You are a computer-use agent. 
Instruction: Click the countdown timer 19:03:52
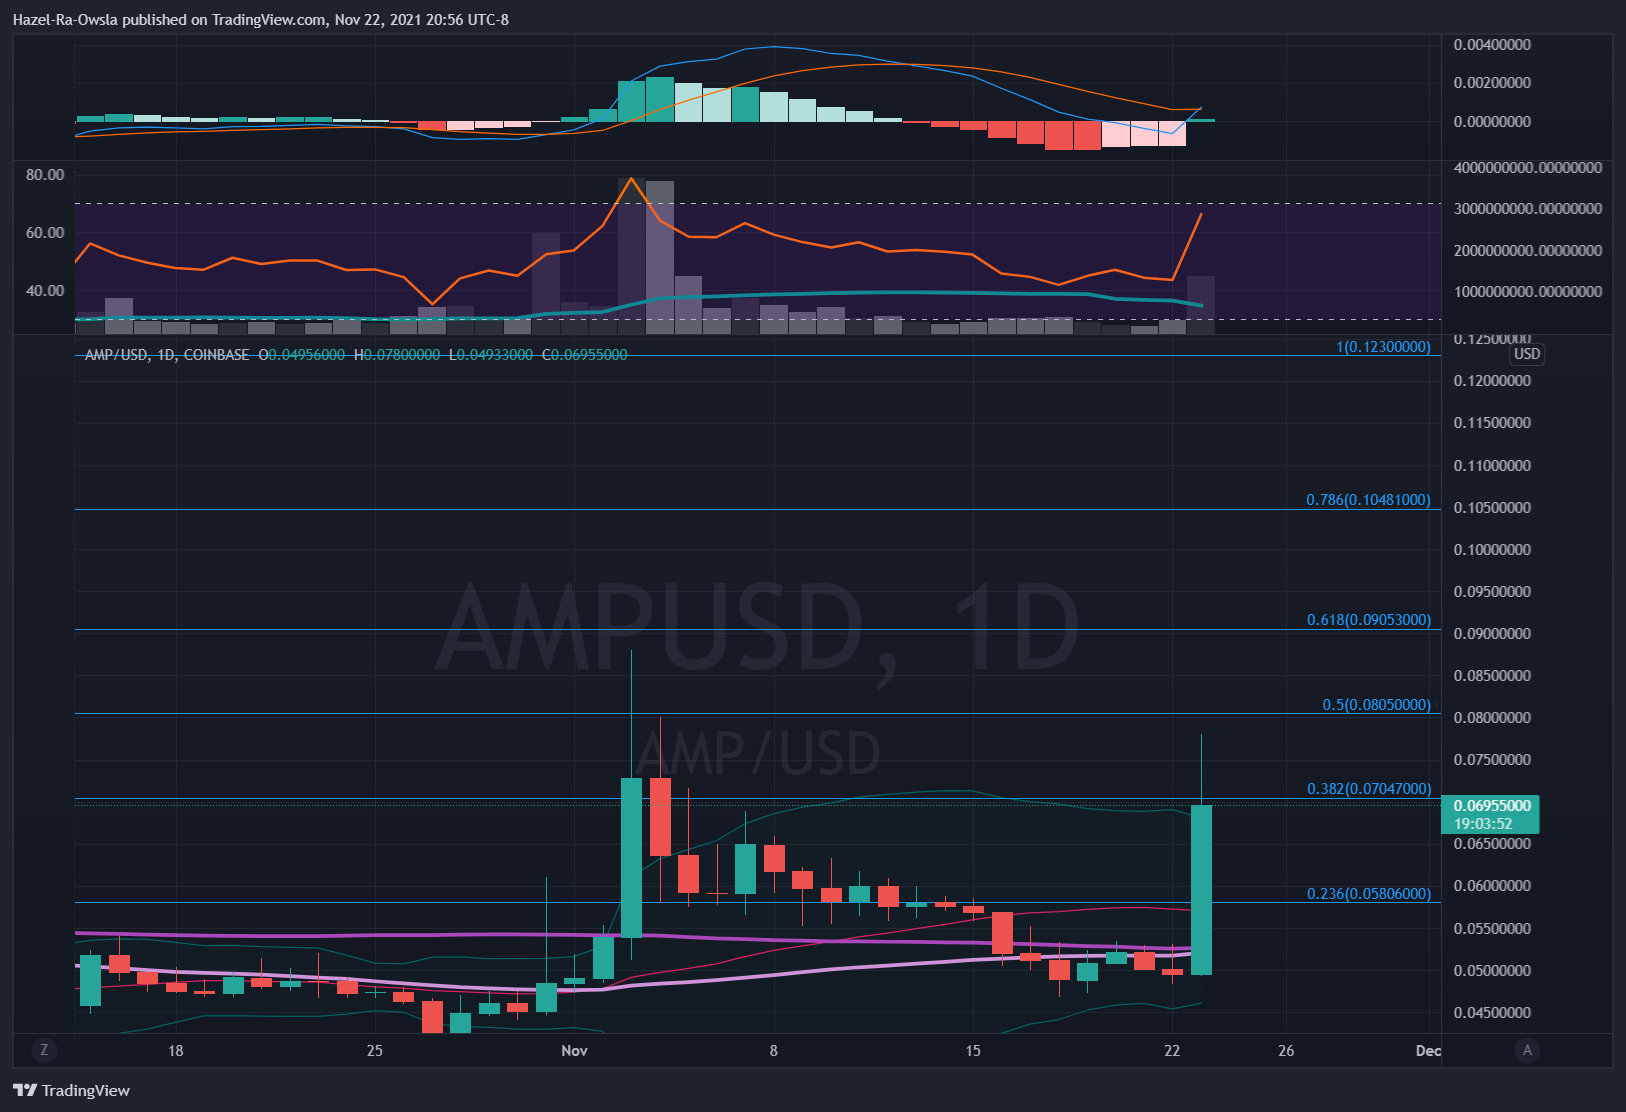(x=1483, y=824)
